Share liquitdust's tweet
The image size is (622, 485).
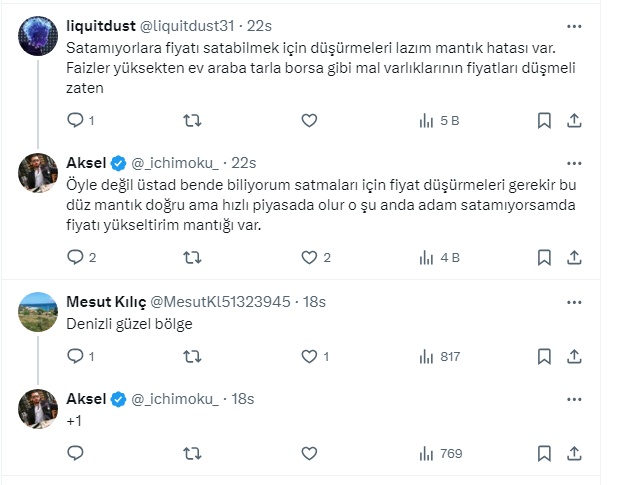click(575, 121)
